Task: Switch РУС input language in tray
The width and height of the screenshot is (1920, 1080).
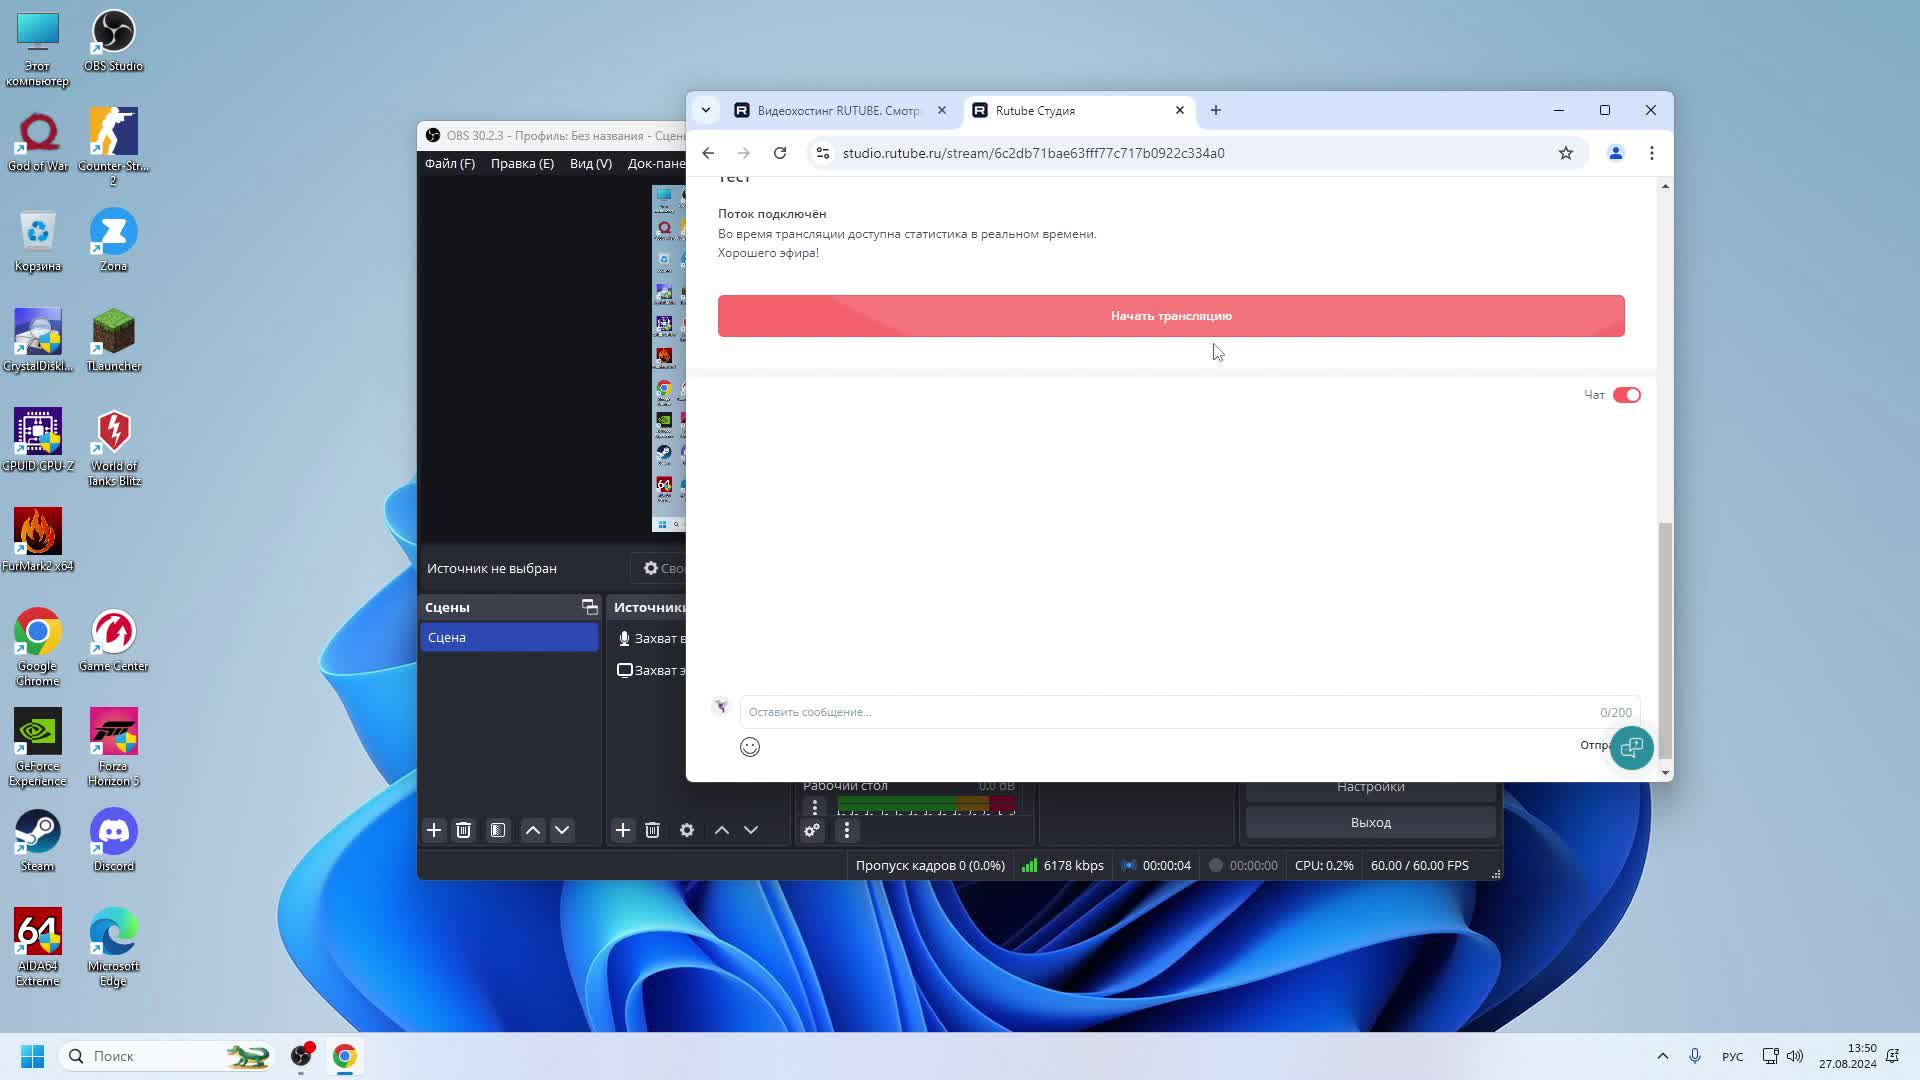Action: click(1732, 1057)
